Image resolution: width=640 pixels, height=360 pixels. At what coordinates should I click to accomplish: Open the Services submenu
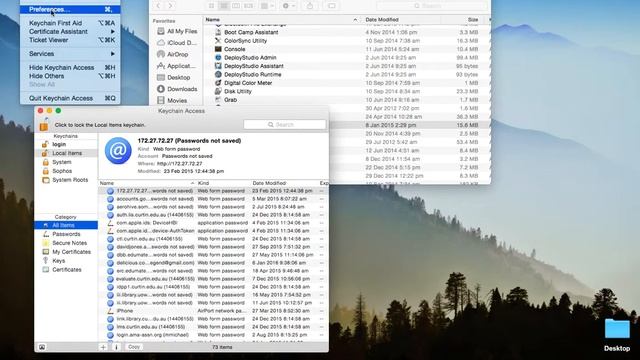click(x=70, y=53)
